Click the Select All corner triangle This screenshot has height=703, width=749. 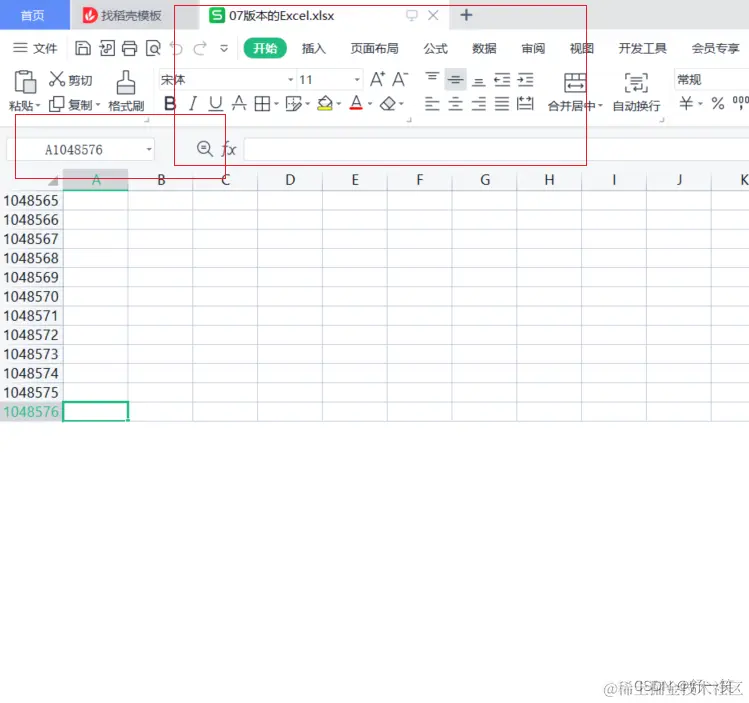(x=53, y=181)
